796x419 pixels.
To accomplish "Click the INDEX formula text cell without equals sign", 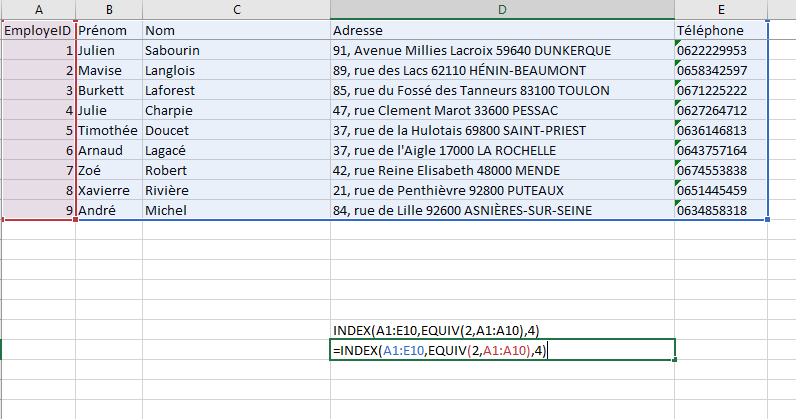I will coord(502,330).
